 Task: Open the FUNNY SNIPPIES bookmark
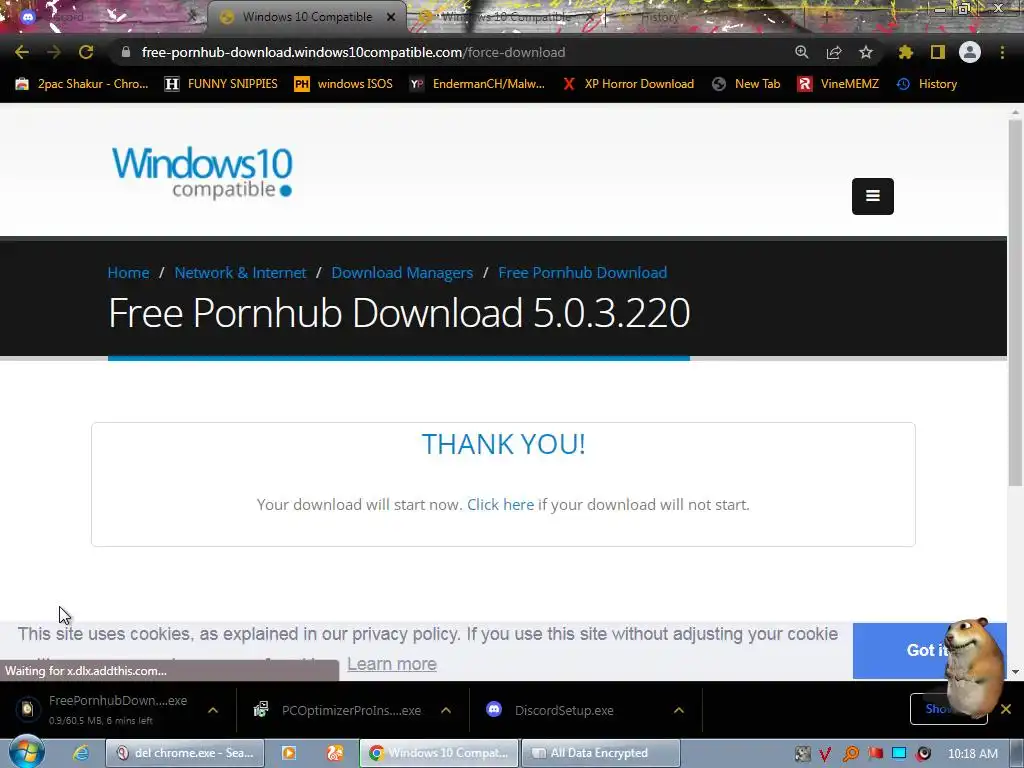[221, 84]
